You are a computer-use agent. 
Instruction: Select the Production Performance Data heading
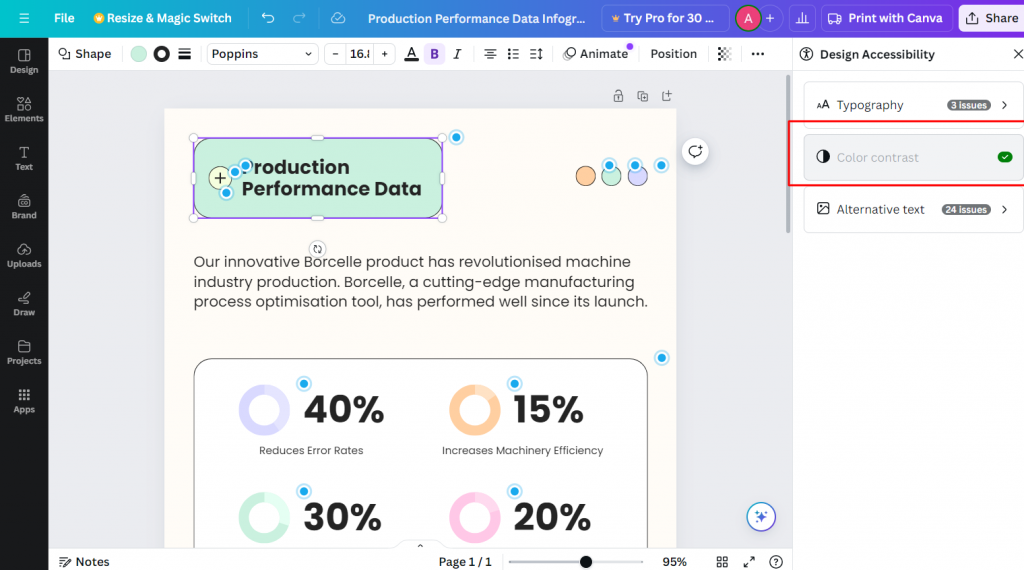(331, 178)
